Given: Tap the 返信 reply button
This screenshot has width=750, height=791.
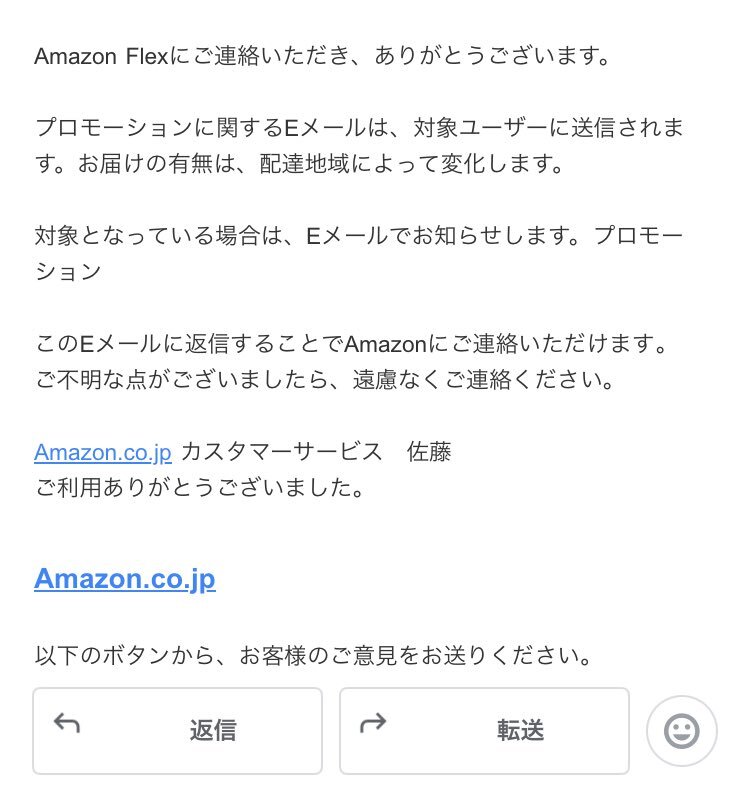Looking at the screenshot, I should pyautogui.click(x=178, y=730).
